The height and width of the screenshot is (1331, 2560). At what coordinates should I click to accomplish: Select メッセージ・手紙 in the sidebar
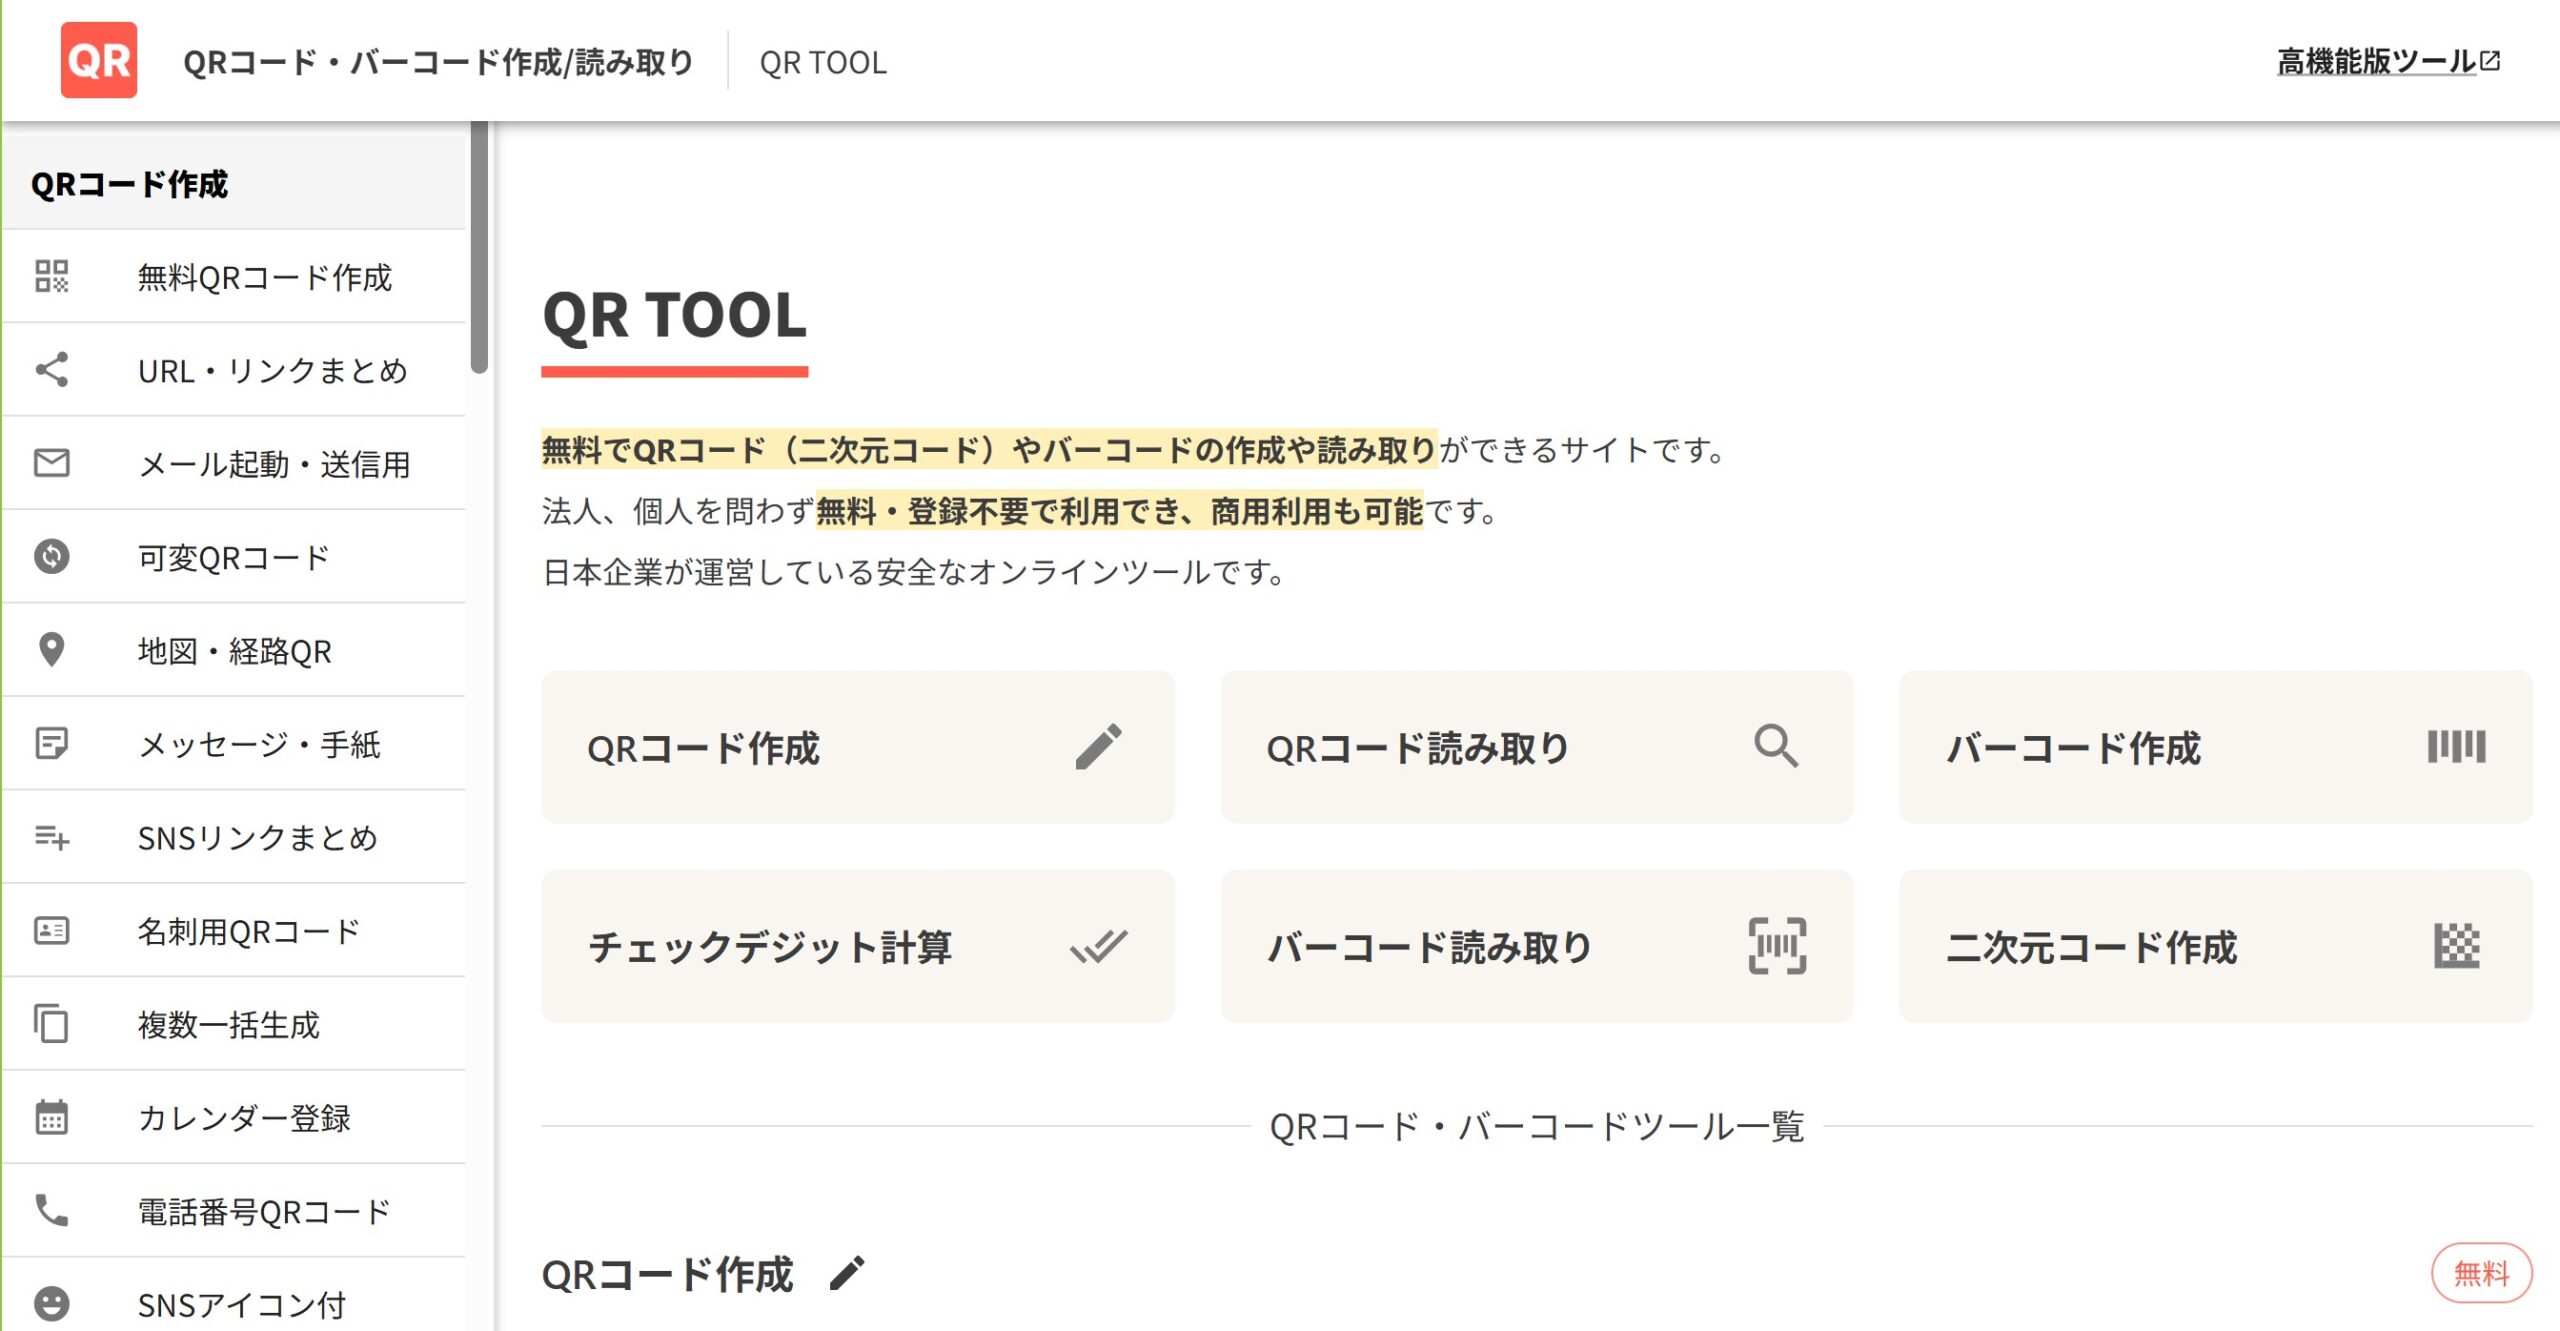click(259, 744)
